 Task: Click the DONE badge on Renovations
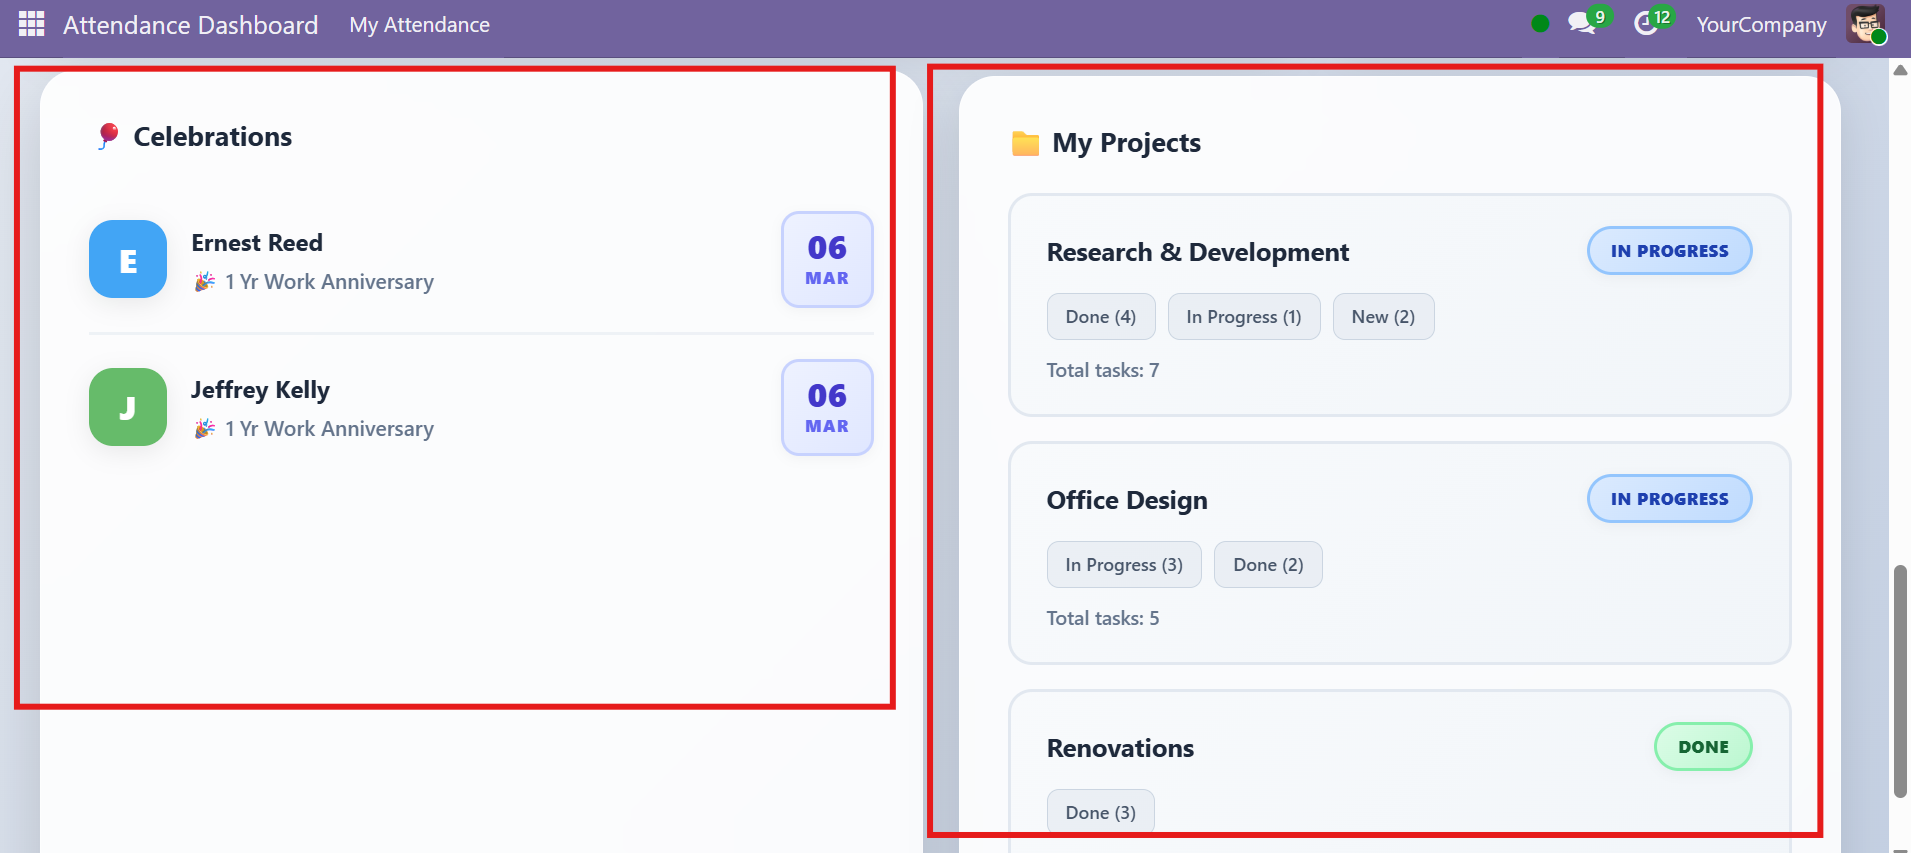[x=1703, y=747]
